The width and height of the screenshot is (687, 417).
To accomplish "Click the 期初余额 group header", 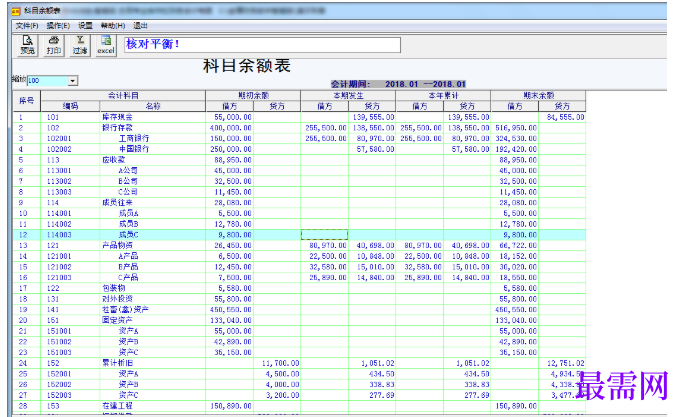I will pos(253,95).
